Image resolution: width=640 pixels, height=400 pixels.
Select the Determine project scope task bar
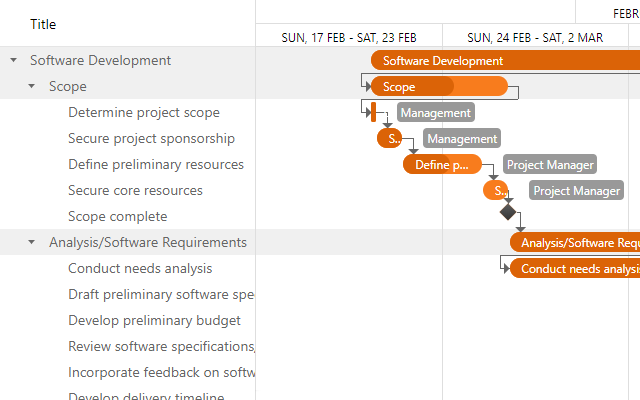(x=373, y=112)
